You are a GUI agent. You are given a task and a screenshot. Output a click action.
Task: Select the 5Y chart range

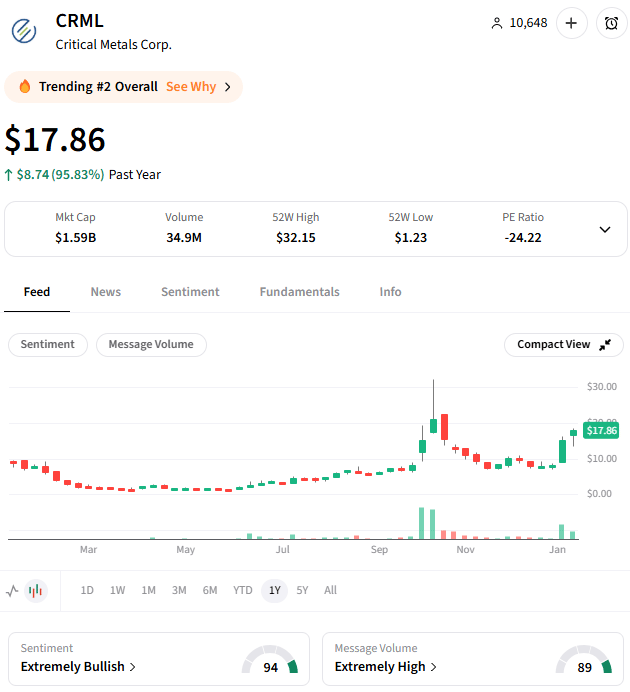point(302,590)
